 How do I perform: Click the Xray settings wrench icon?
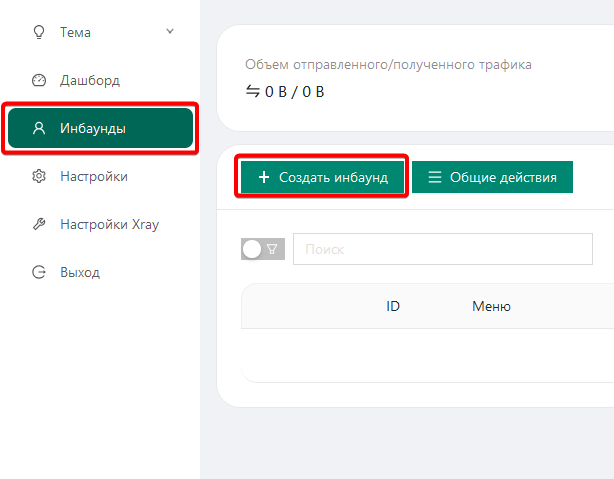[x=39, y=224]
